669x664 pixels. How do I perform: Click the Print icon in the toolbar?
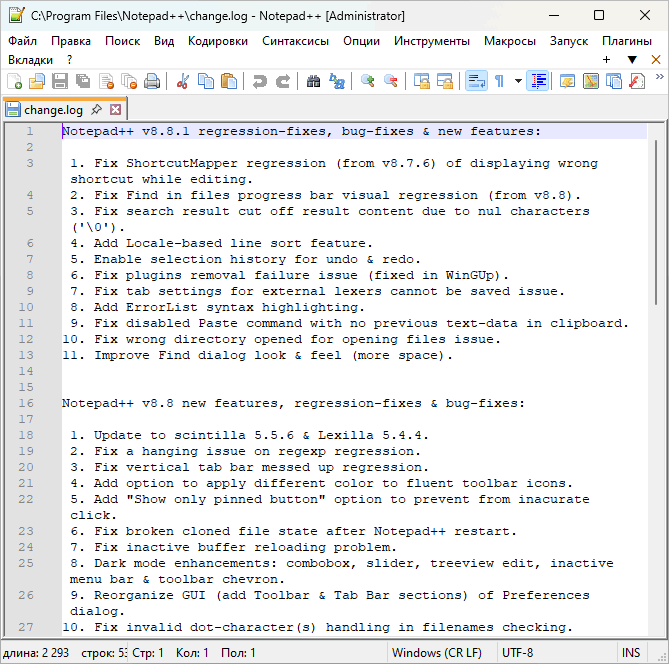(152, 82)
